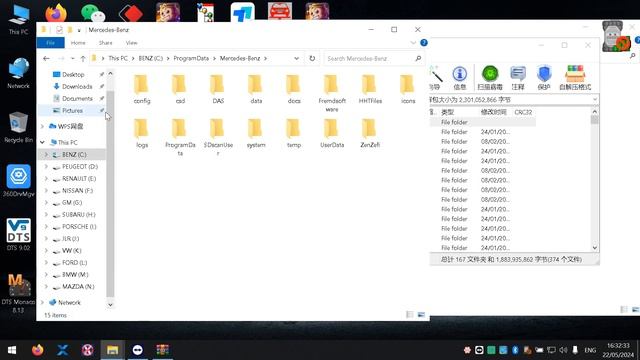
Task: Click the archiver Comment toolbar icon
Action: pos(518,78)
